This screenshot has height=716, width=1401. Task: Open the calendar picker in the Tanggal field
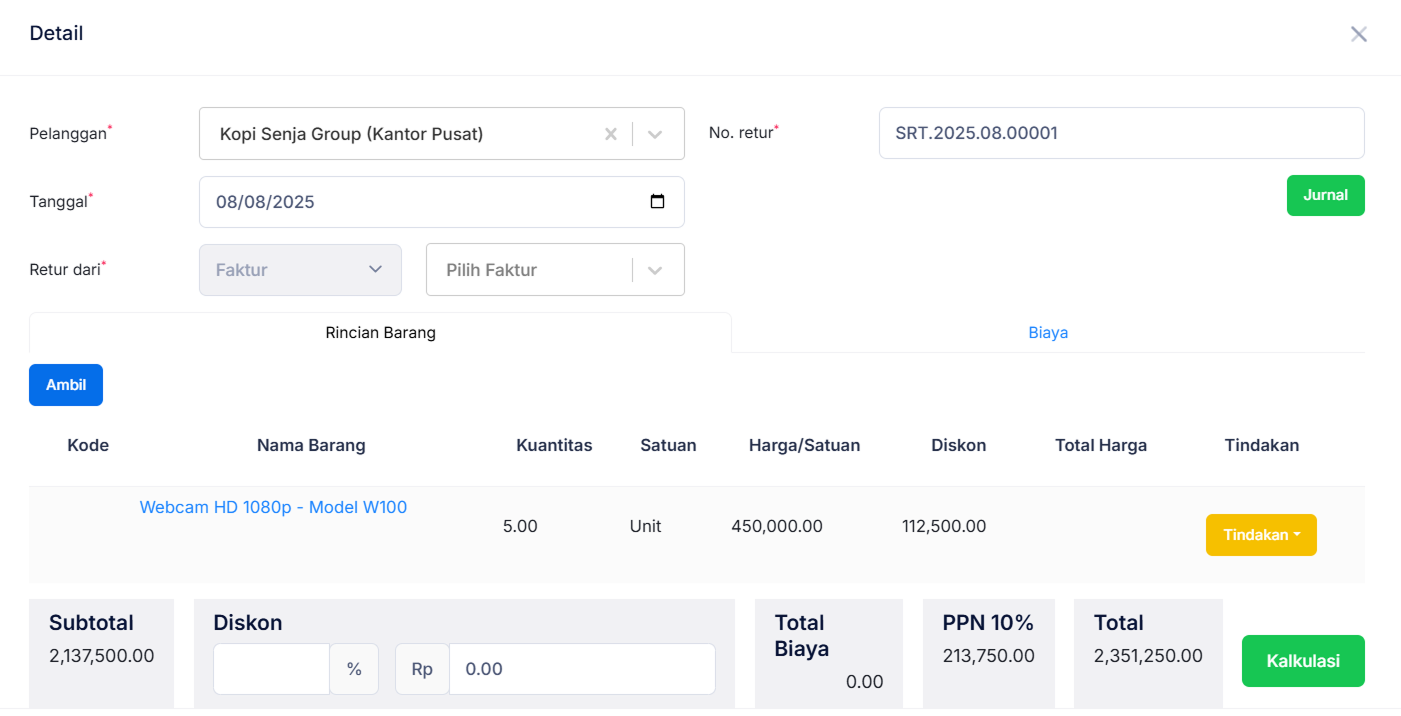pyautogui.click(x=658, y=201)
